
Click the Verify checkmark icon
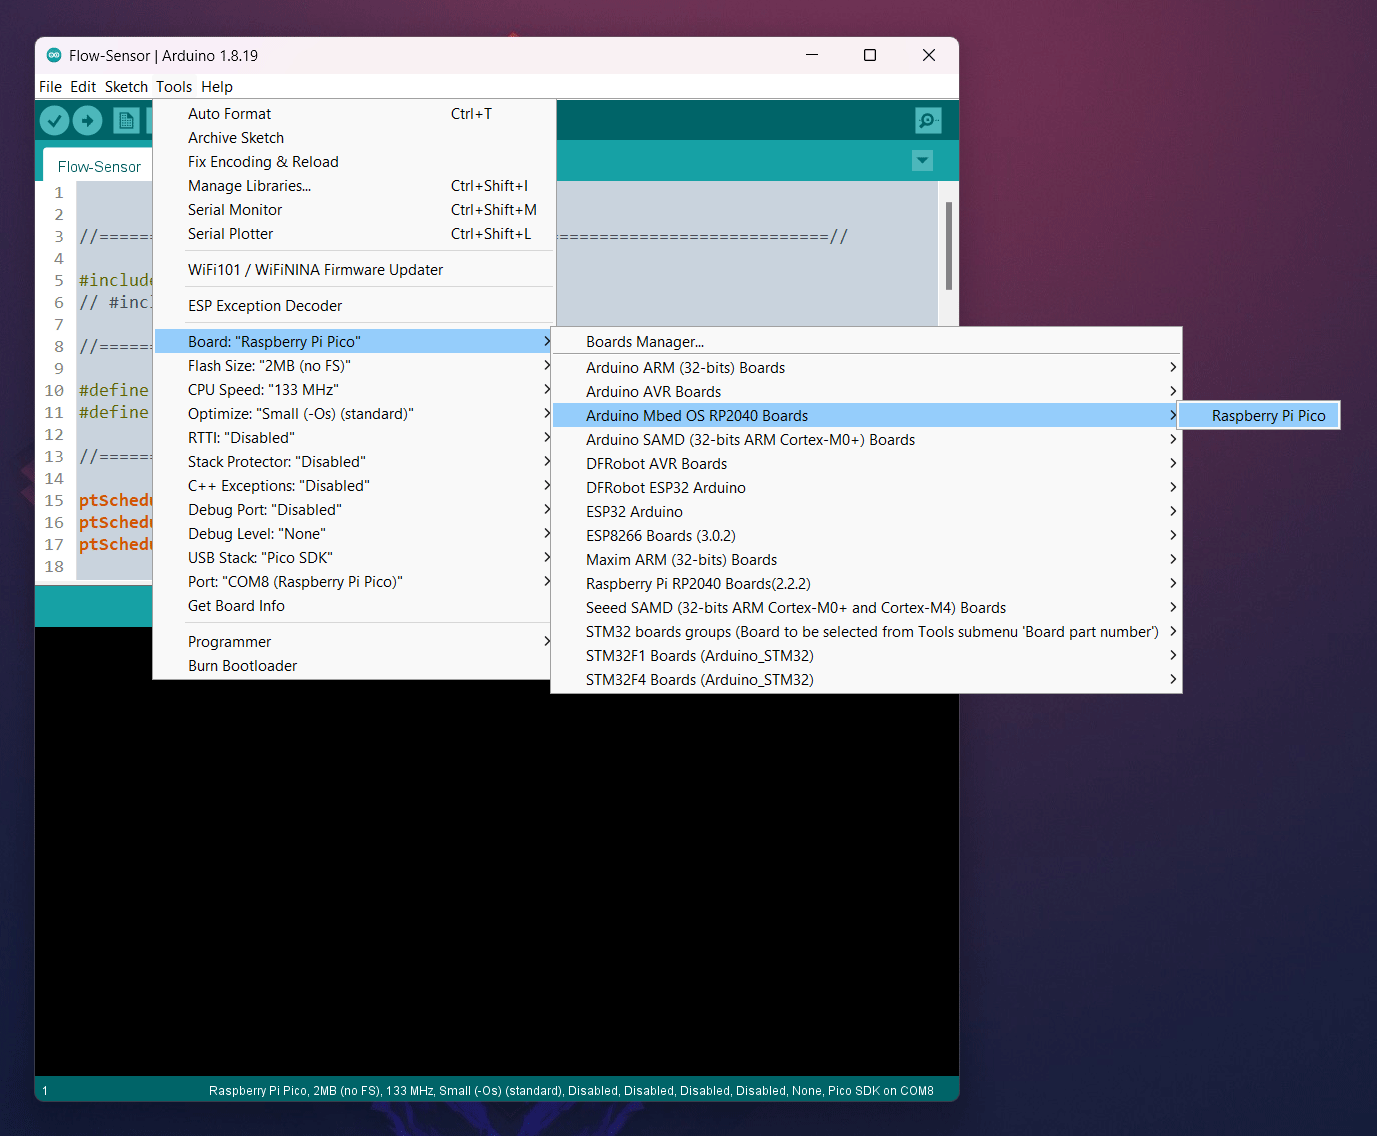tap(55, 121)
